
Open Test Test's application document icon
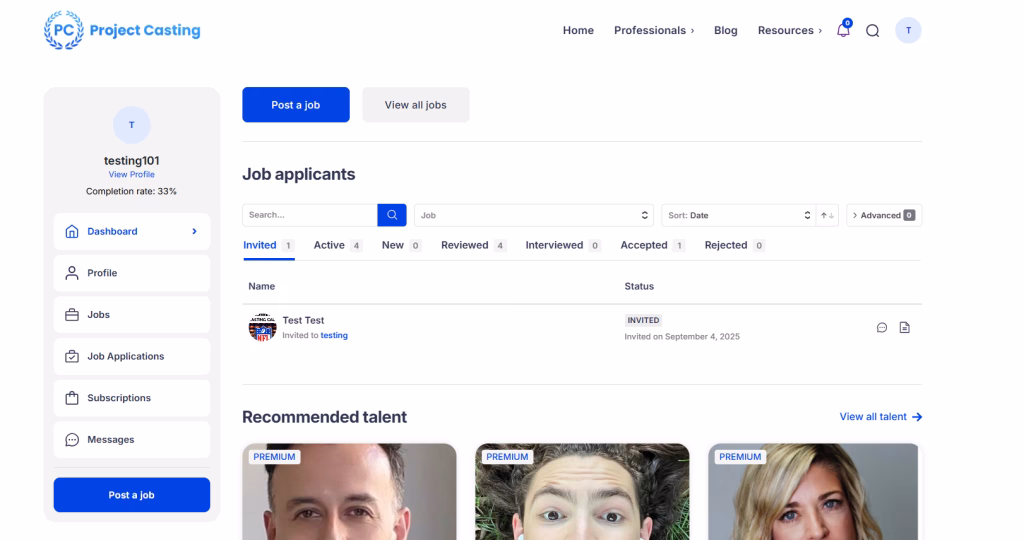click(x=904, y=328)
